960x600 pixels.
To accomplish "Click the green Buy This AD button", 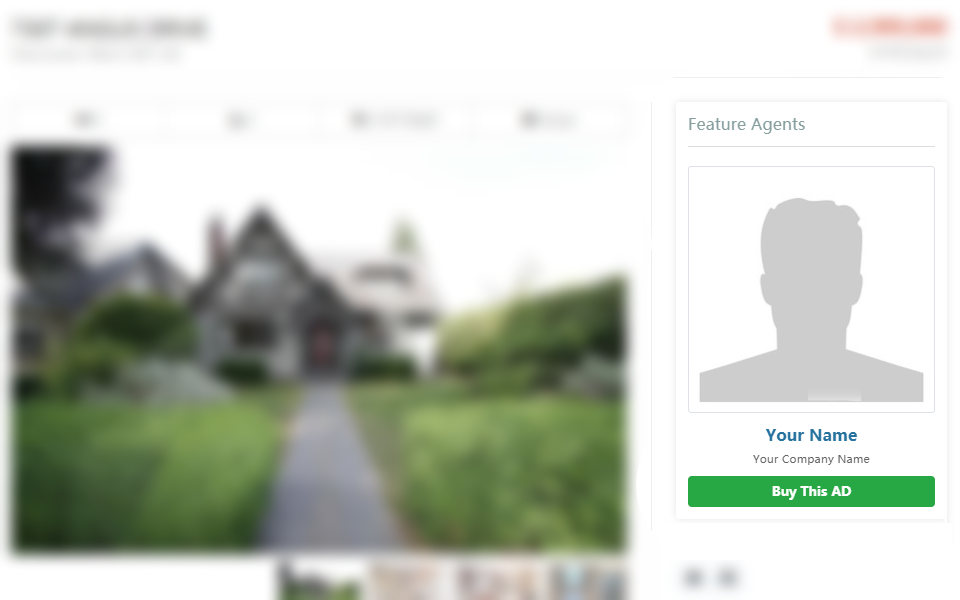I will click(x=811, y=492).
